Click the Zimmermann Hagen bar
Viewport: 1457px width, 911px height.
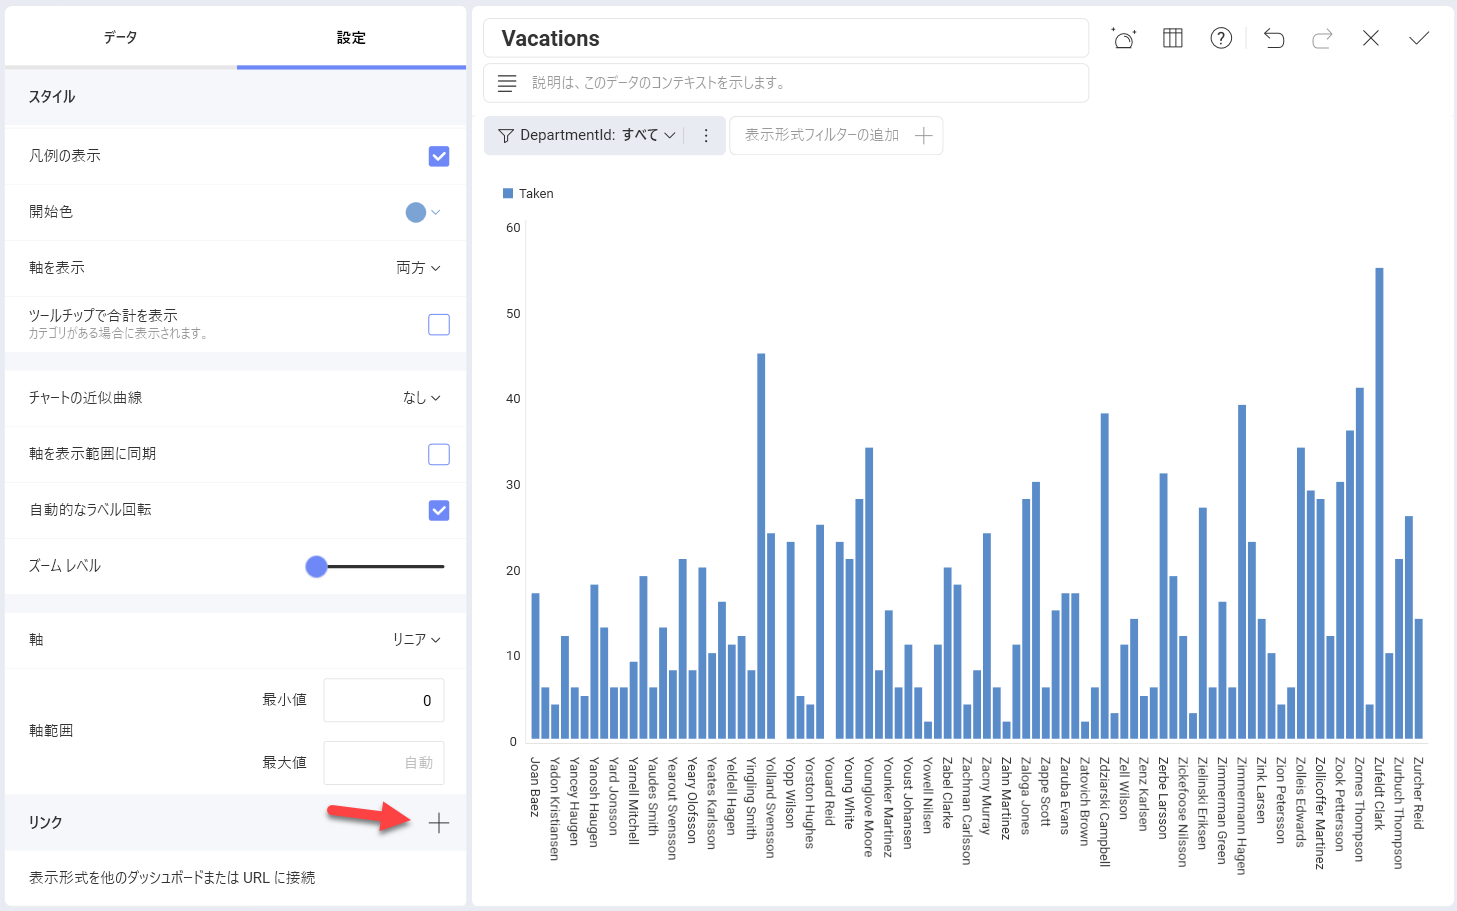[1242, 572]
